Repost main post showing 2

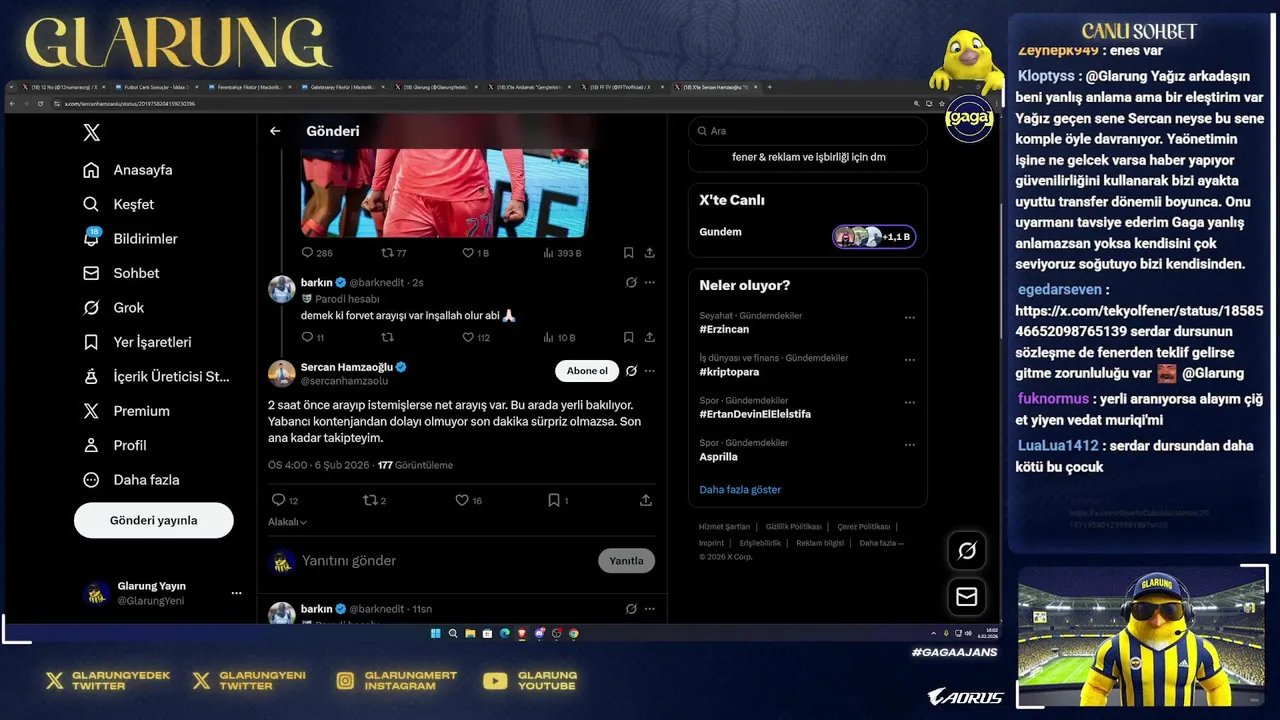(x=369, y=500)
